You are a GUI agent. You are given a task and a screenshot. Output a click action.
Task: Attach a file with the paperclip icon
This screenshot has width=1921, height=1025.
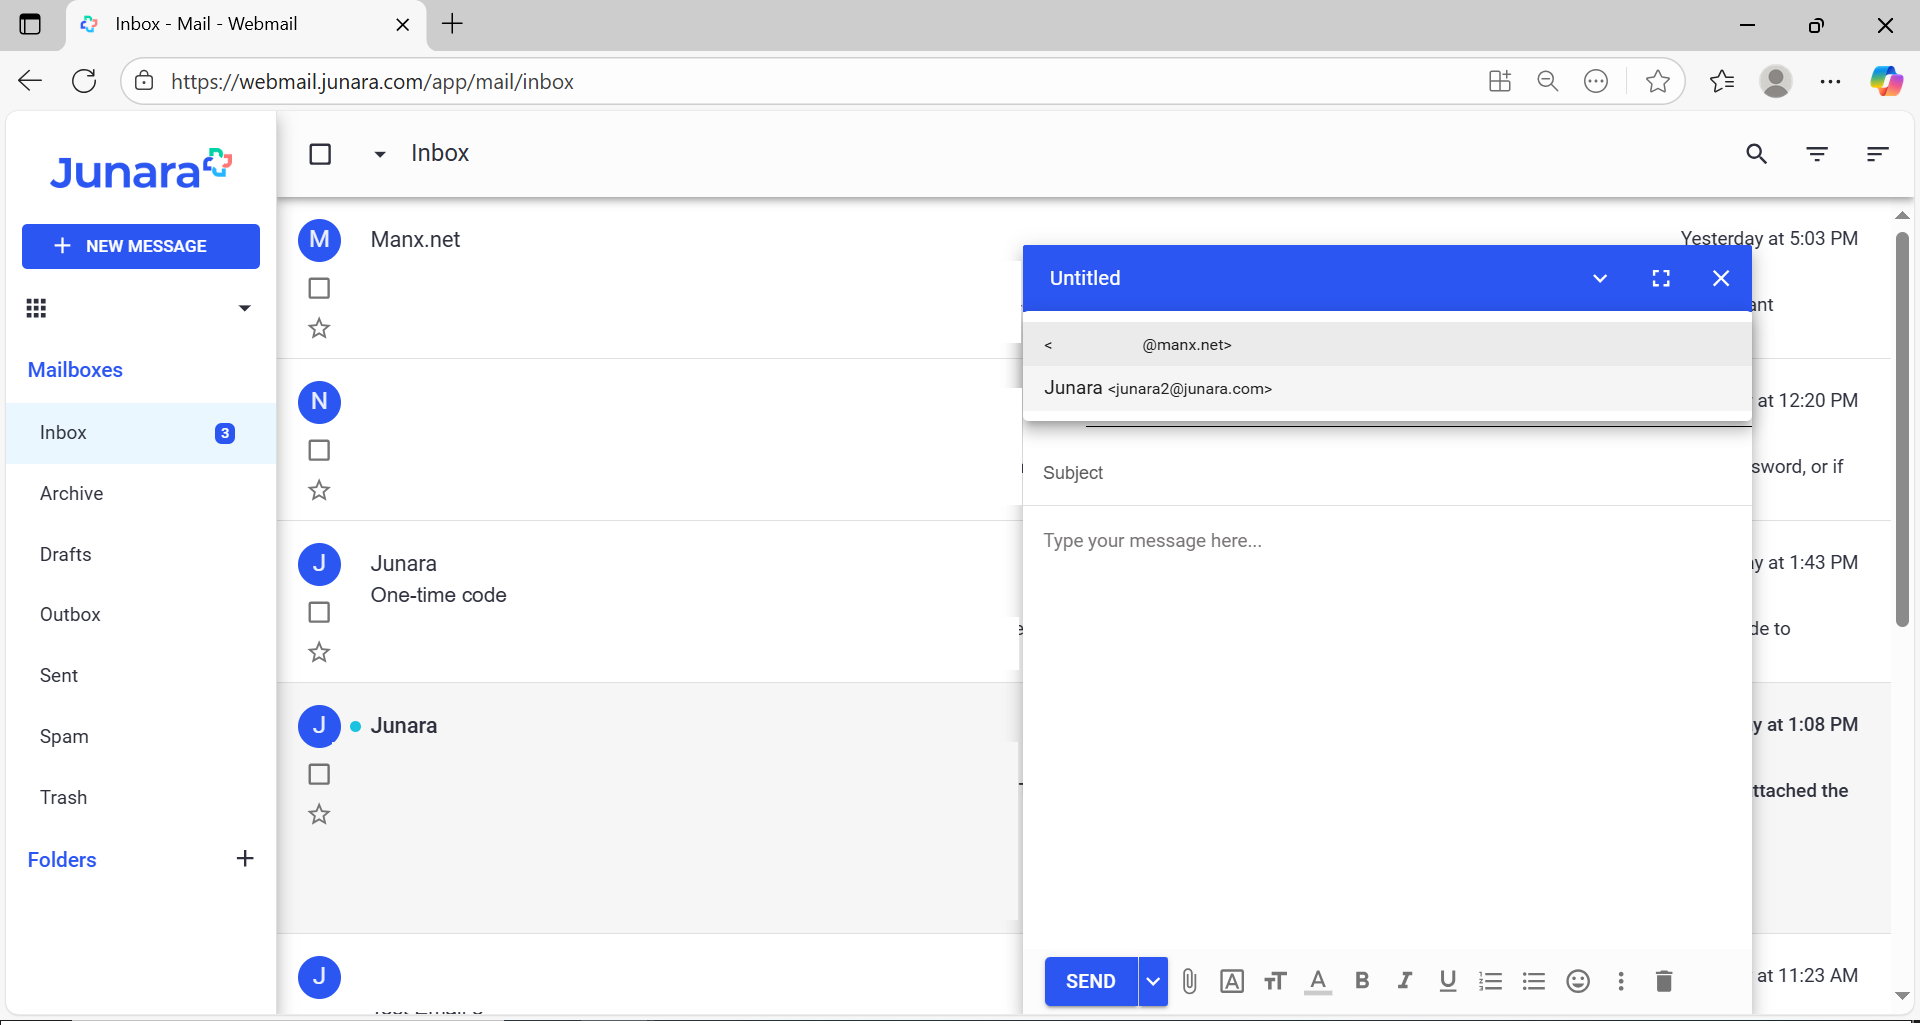coord(1189,982)
